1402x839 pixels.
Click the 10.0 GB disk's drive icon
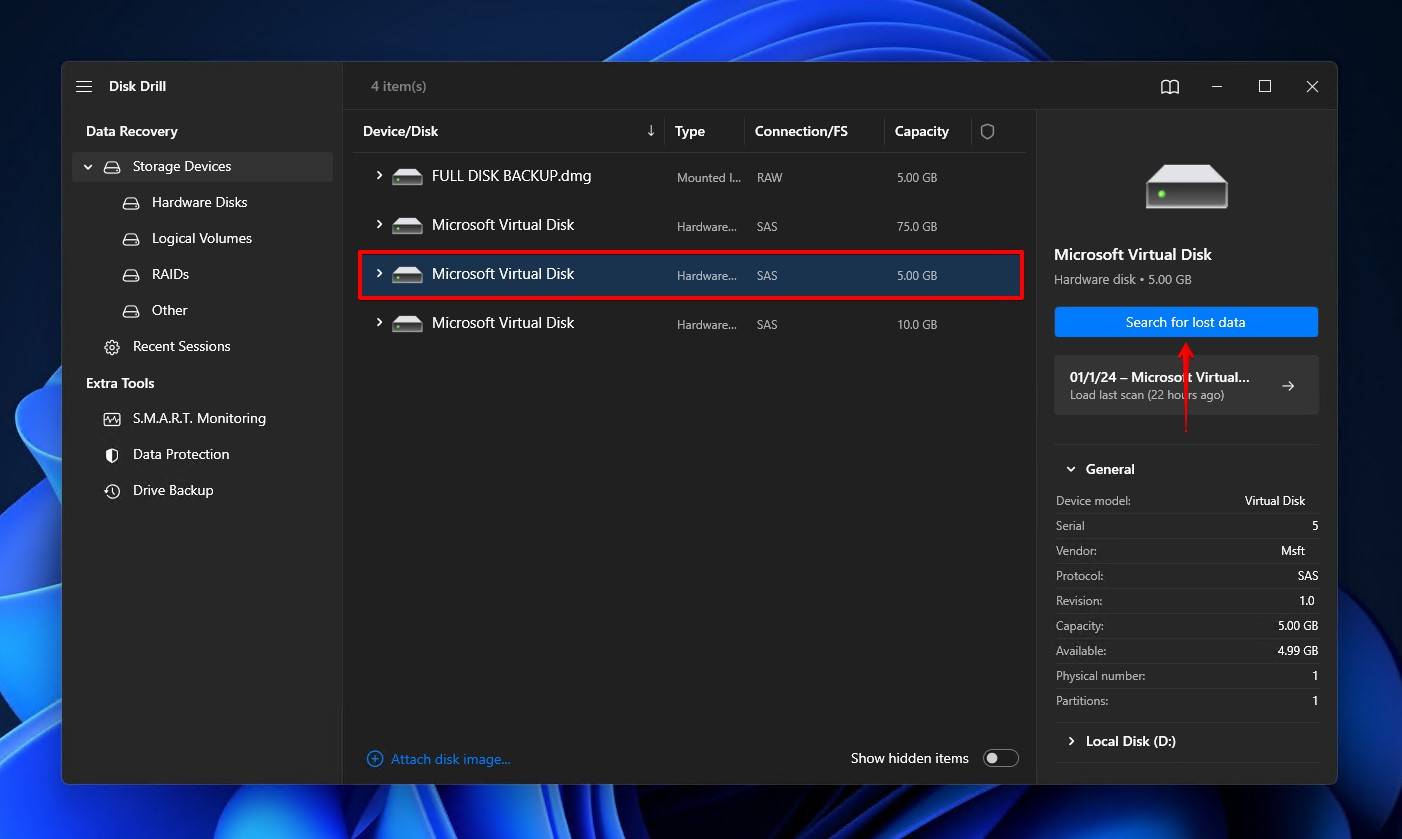[407, 324]
